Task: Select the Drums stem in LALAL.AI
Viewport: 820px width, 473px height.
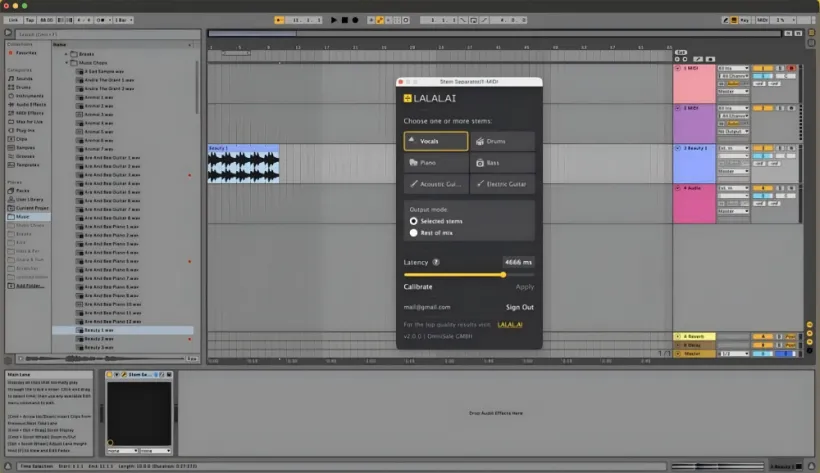Action: pyautogui.click(x=503, y=141)
